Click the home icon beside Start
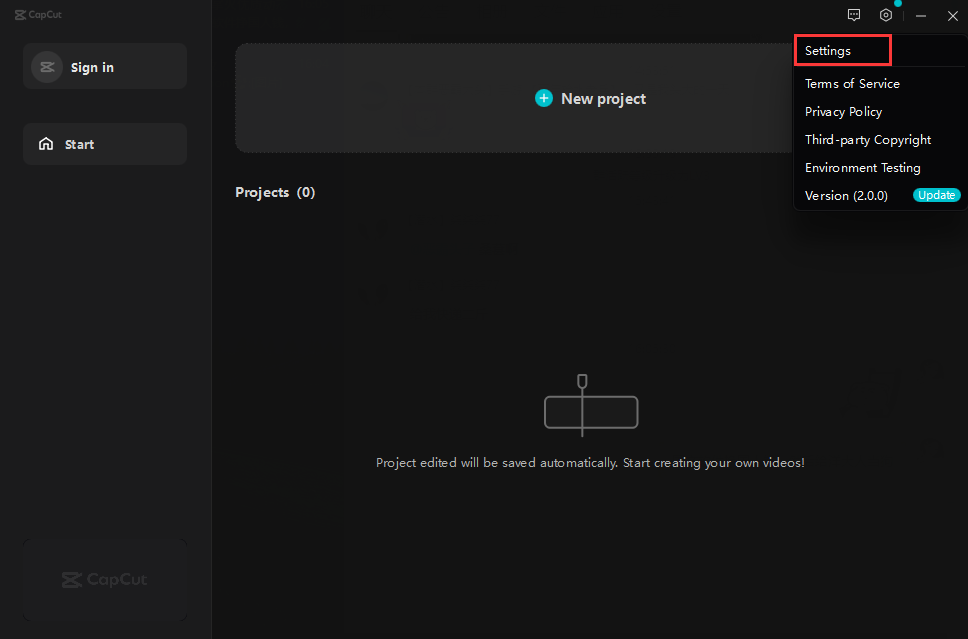Image resolution: width=968 pixels, height=639 pixels. click(x=46, y=144)
